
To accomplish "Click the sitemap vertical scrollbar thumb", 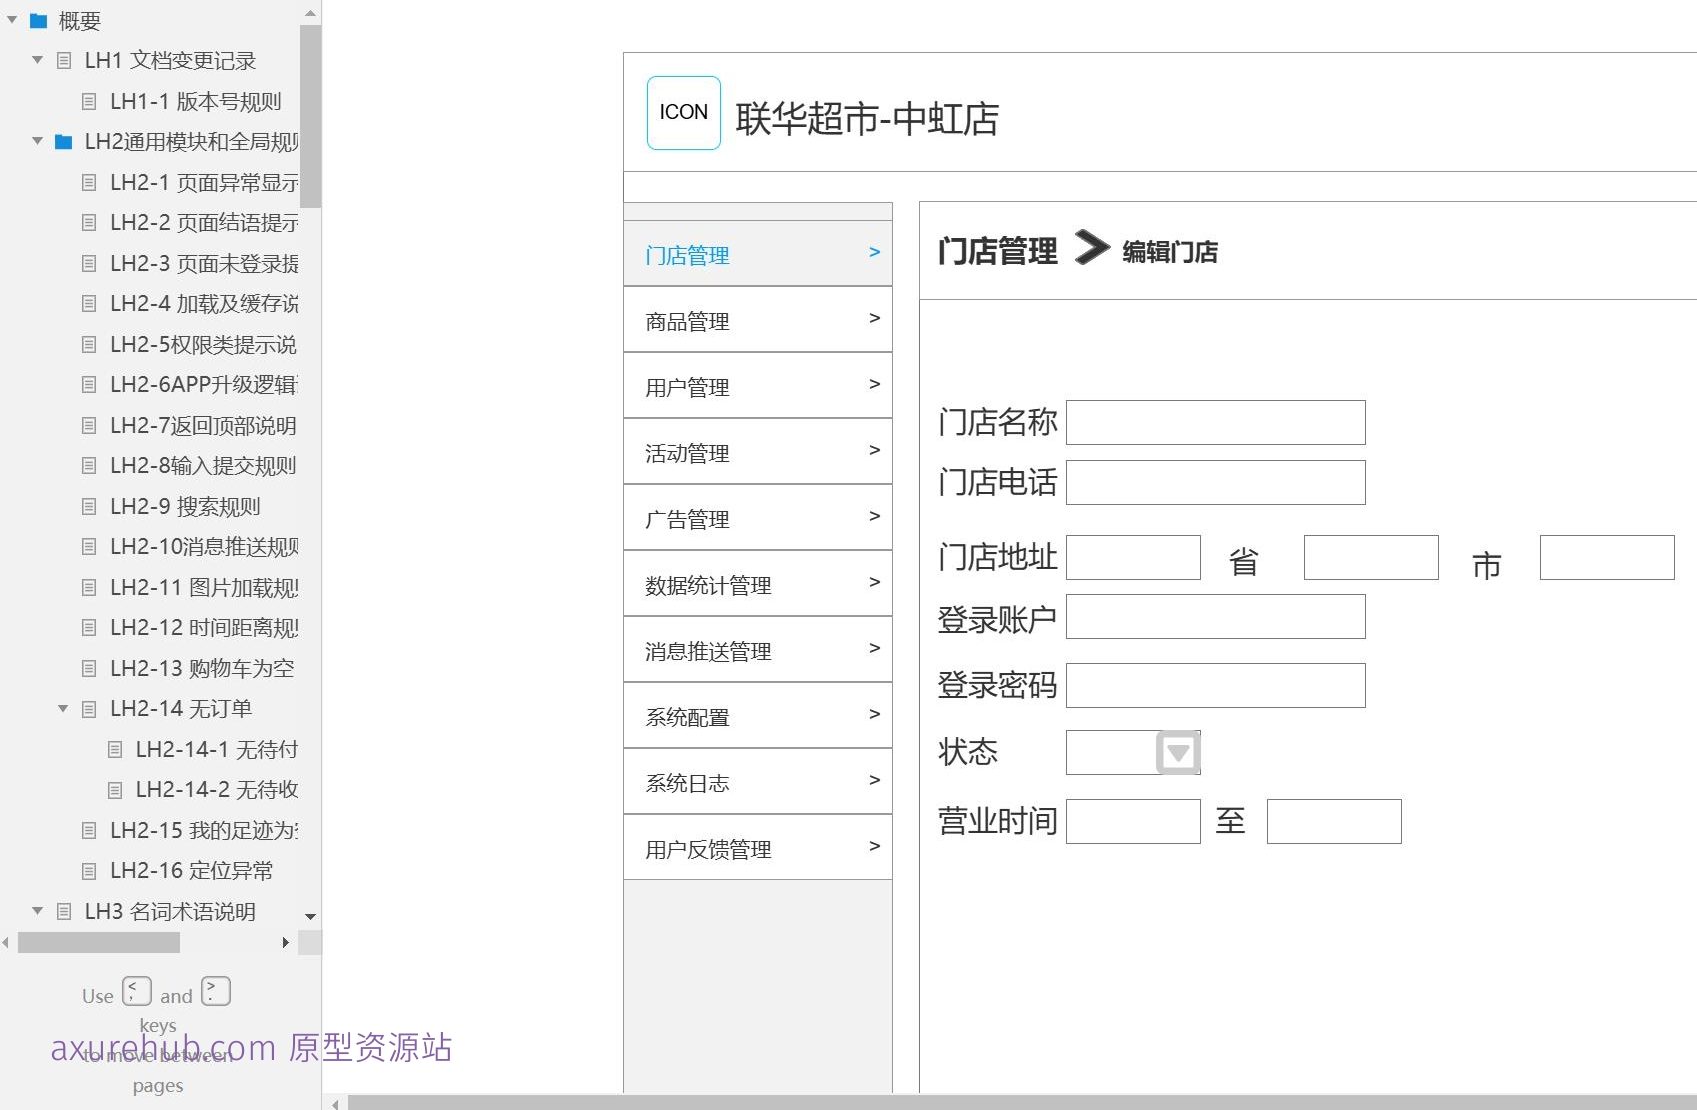I will tap(310, 117).
